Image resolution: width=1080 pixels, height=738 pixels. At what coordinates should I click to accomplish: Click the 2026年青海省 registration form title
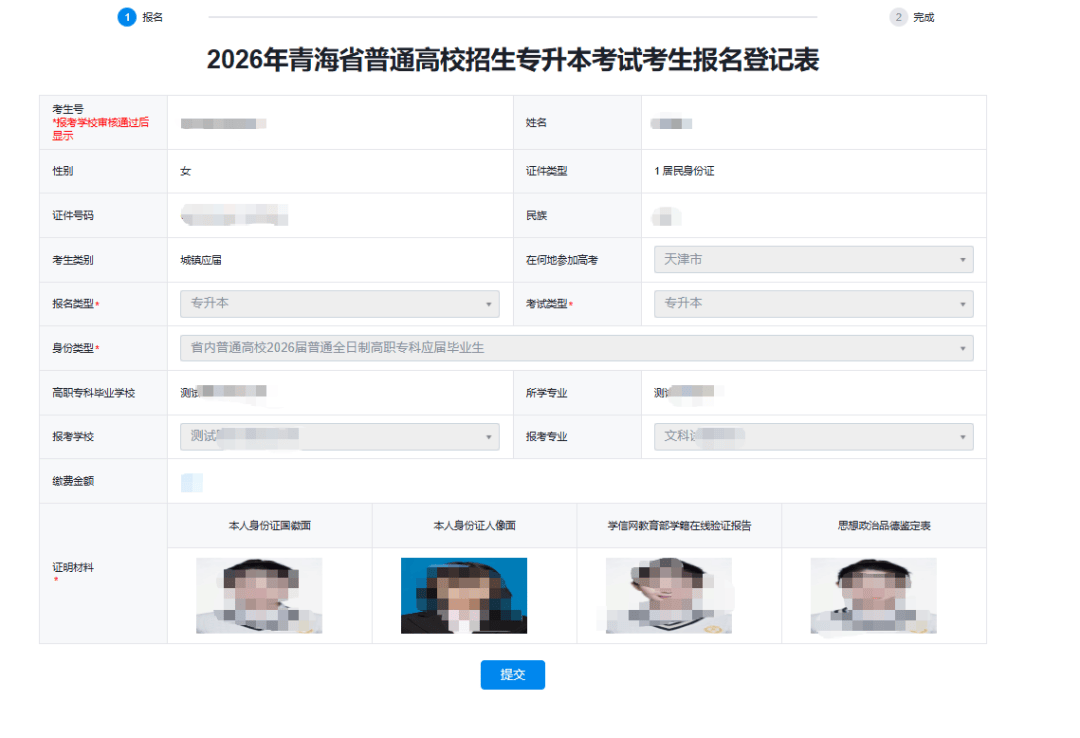click(x=513, y=60)
